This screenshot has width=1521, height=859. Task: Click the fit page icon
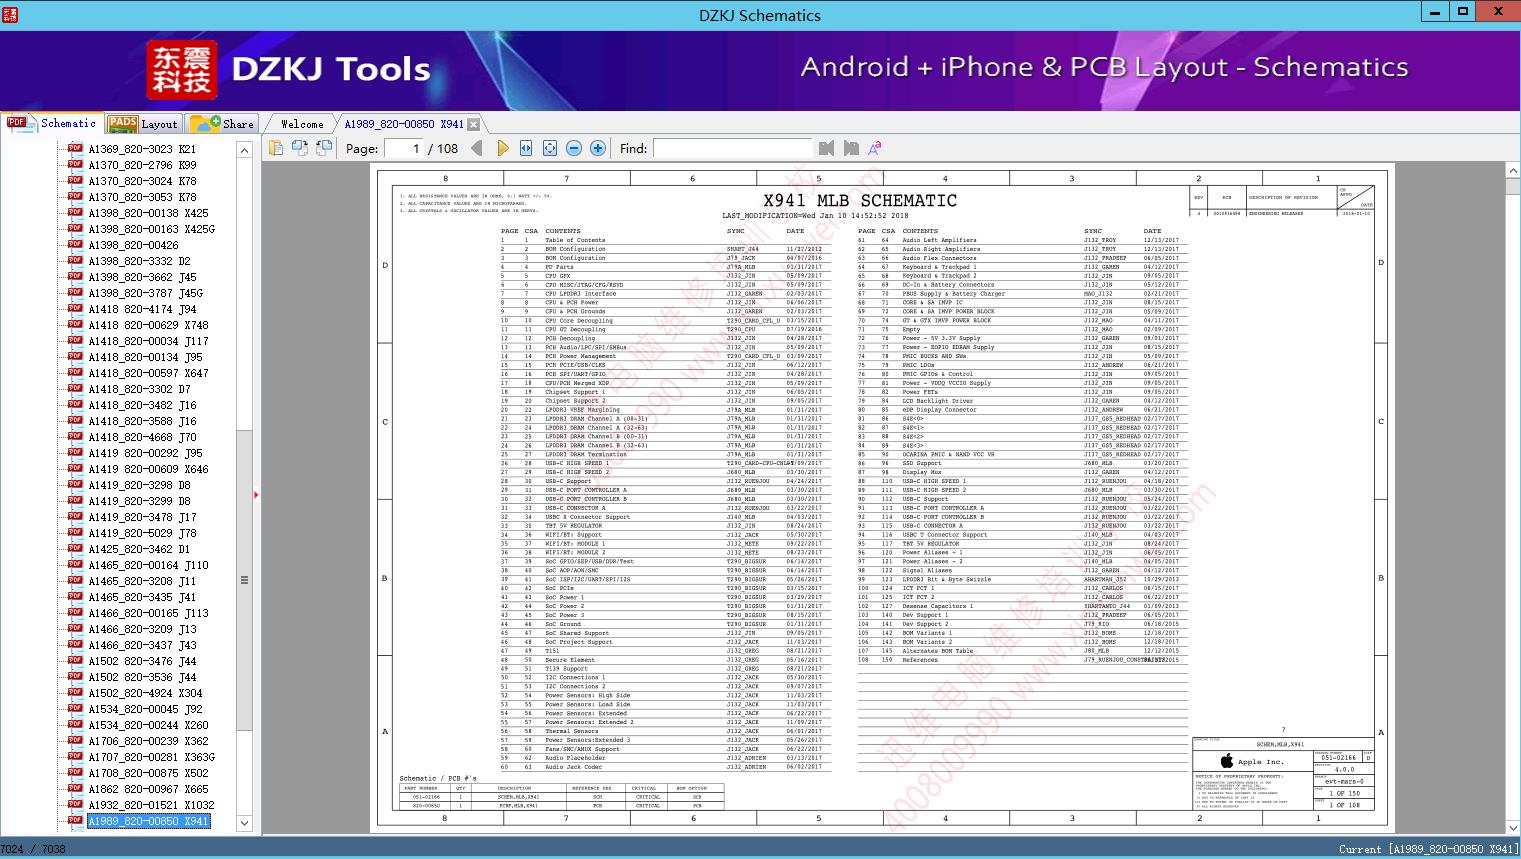pyautogui.click(x=550, y=148)
